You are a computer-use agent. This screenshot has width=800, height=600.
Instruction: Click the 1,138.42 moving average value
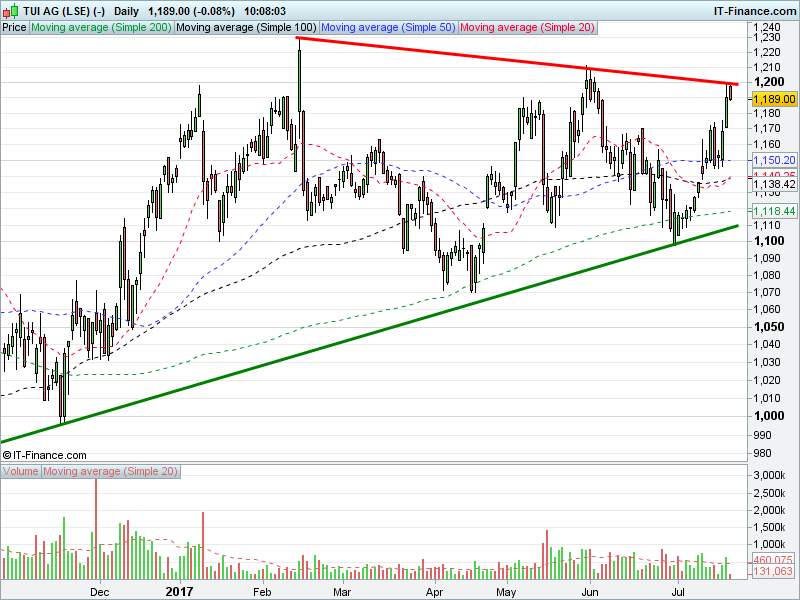click(x=774, y=184)
